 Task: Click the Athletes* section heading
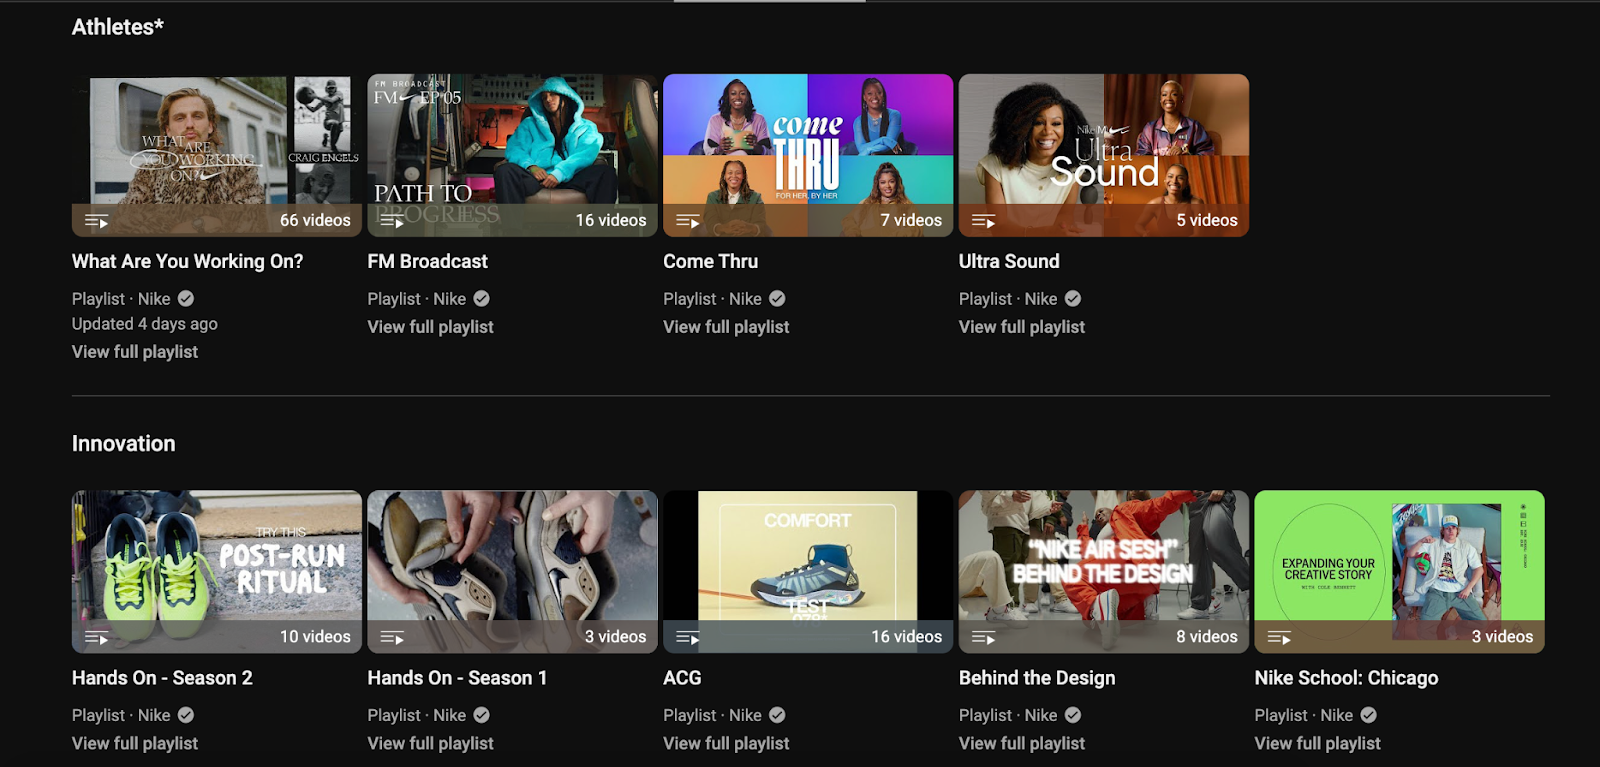click(x=118, y=27)
